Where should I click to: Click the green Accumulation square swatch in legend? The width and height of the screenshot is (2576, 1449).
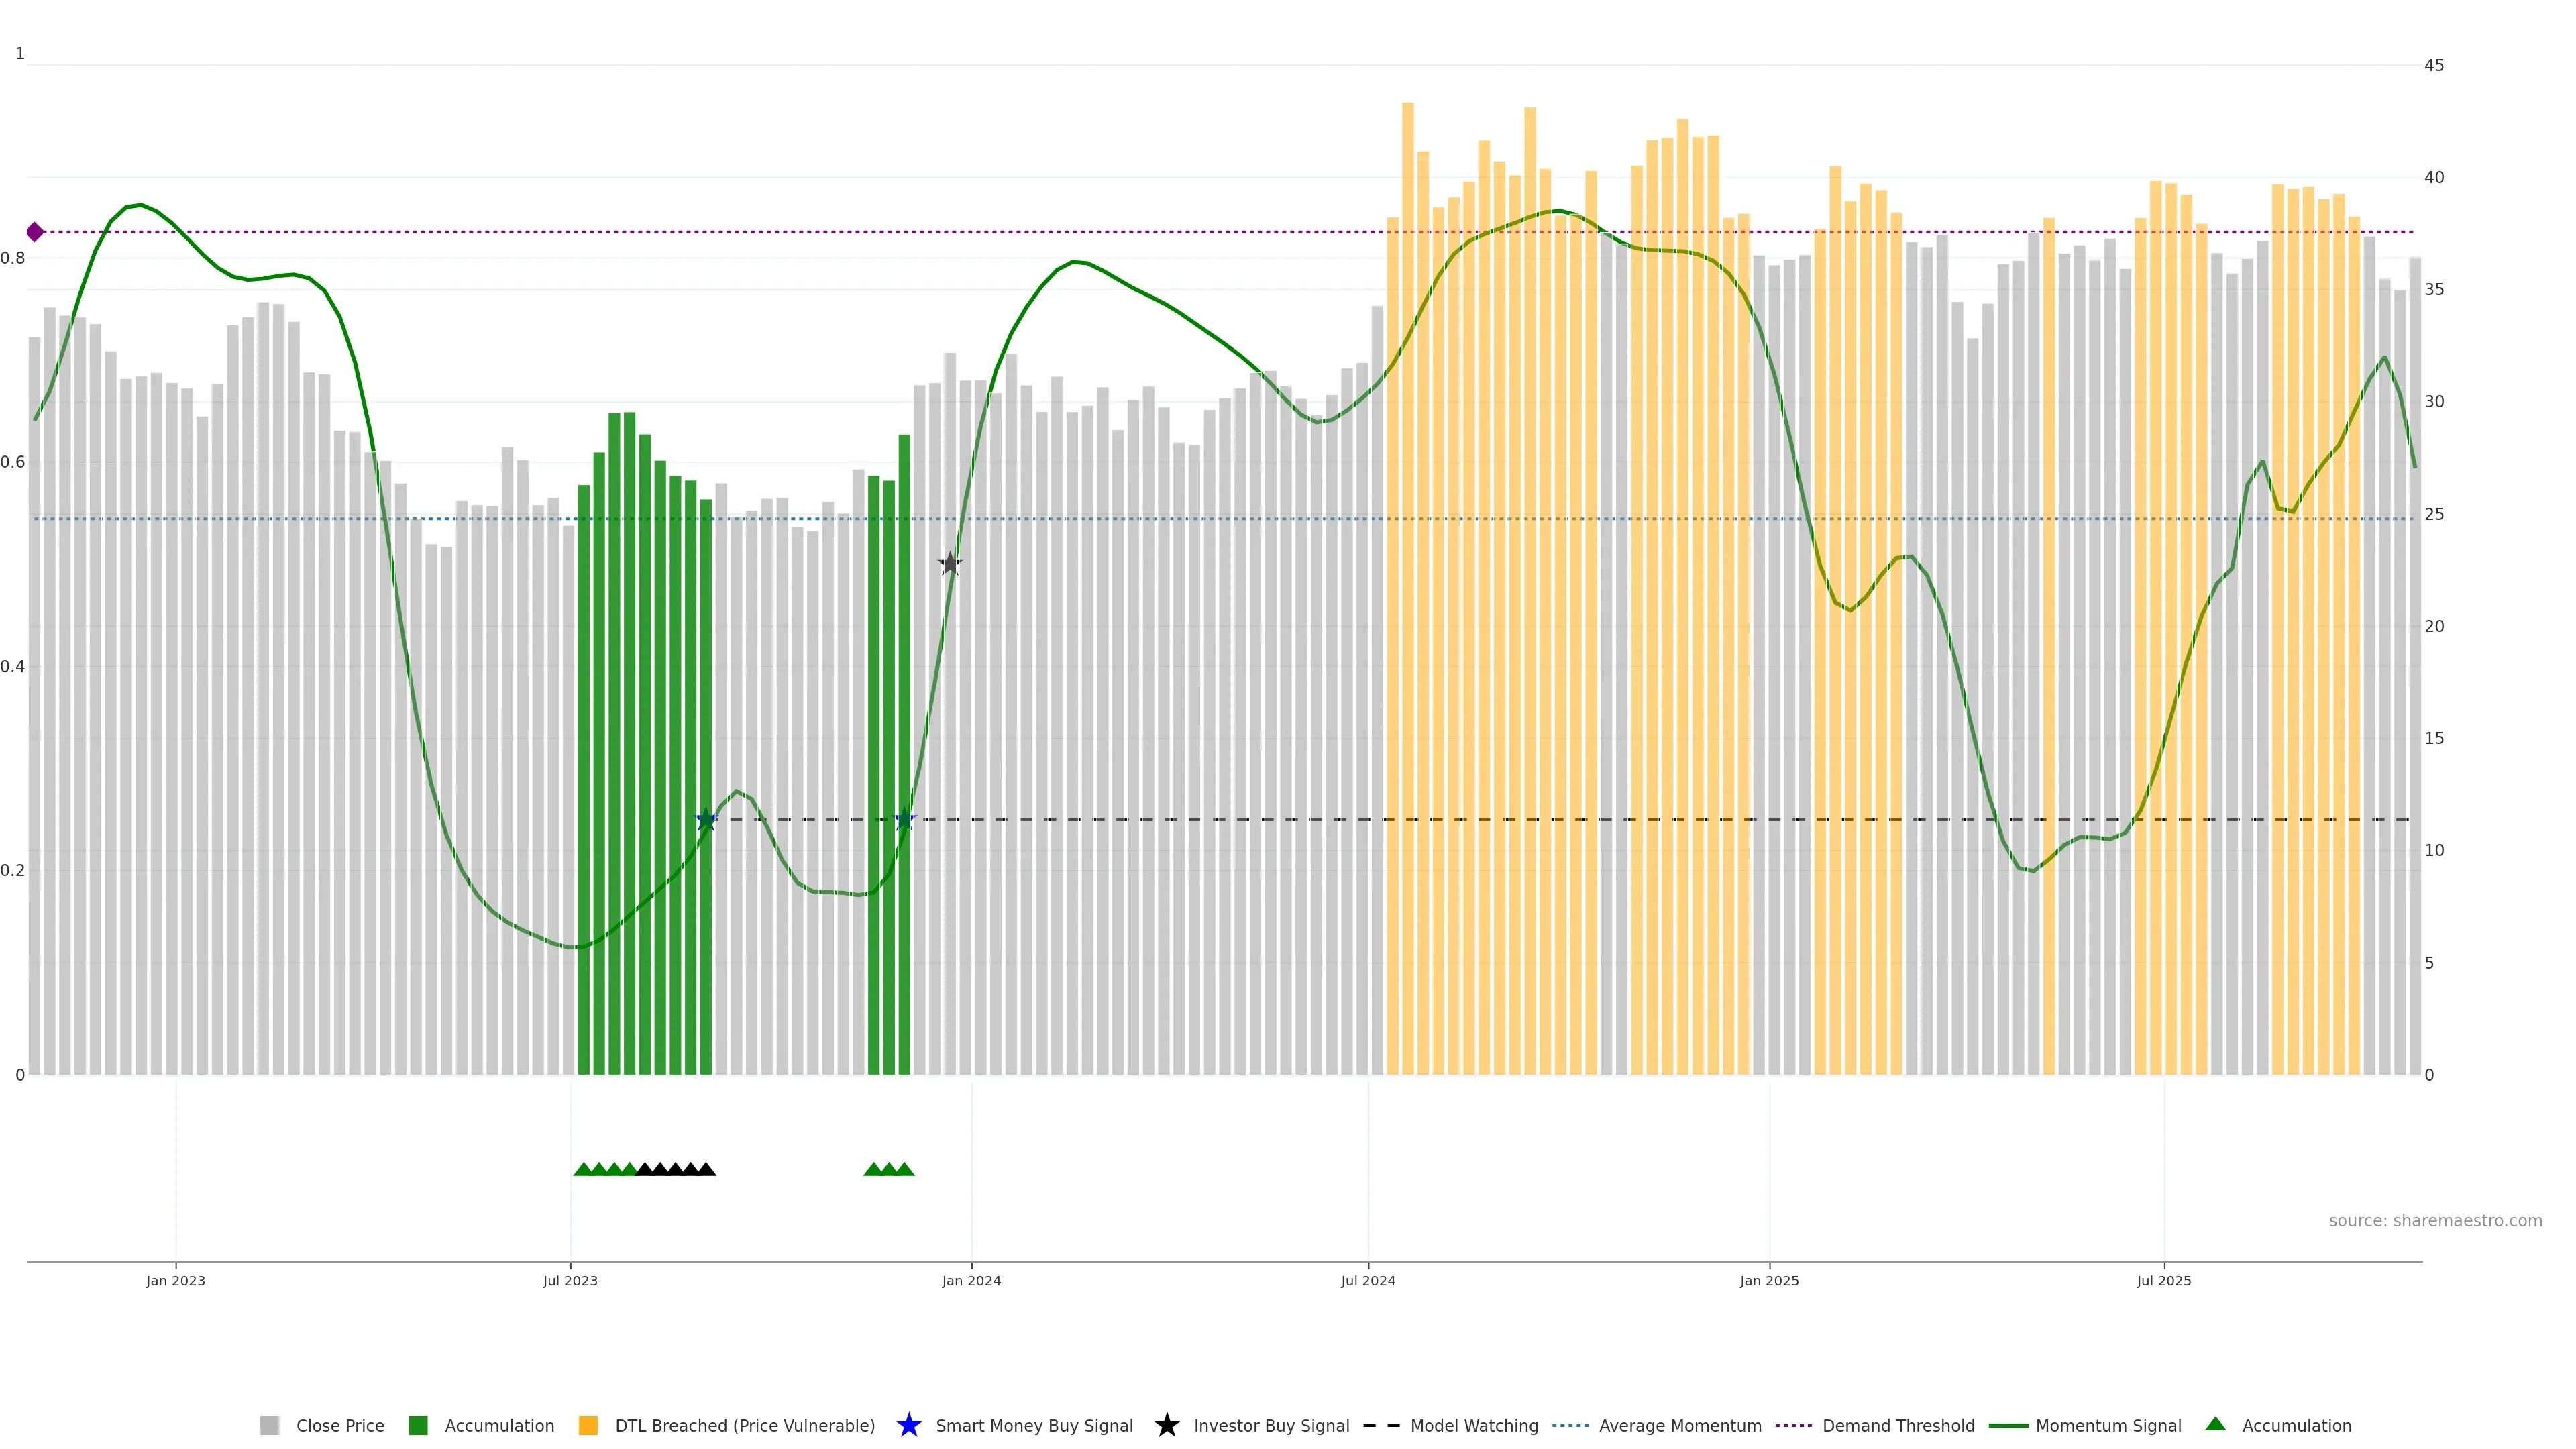click(418, 1426)
